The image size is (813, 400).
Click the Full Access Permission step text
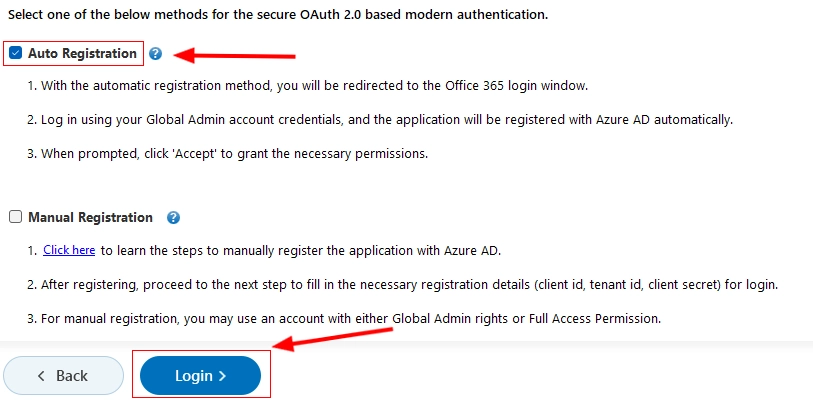coord(344,319)
